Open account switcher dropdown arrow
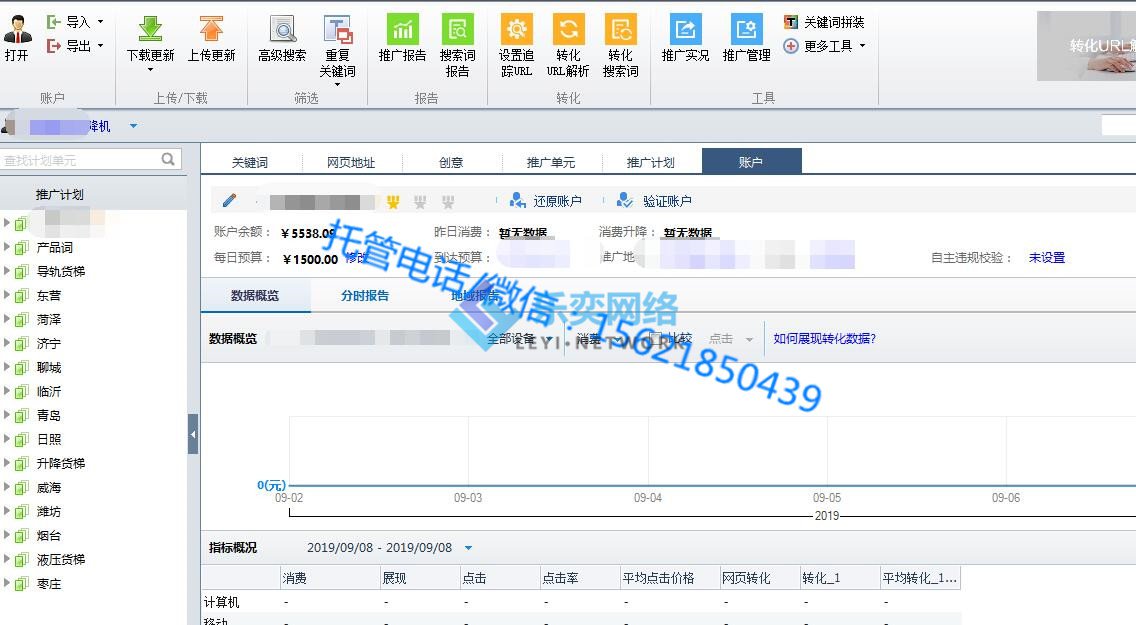The image size is (1136, 625). (x=133, y=126)
